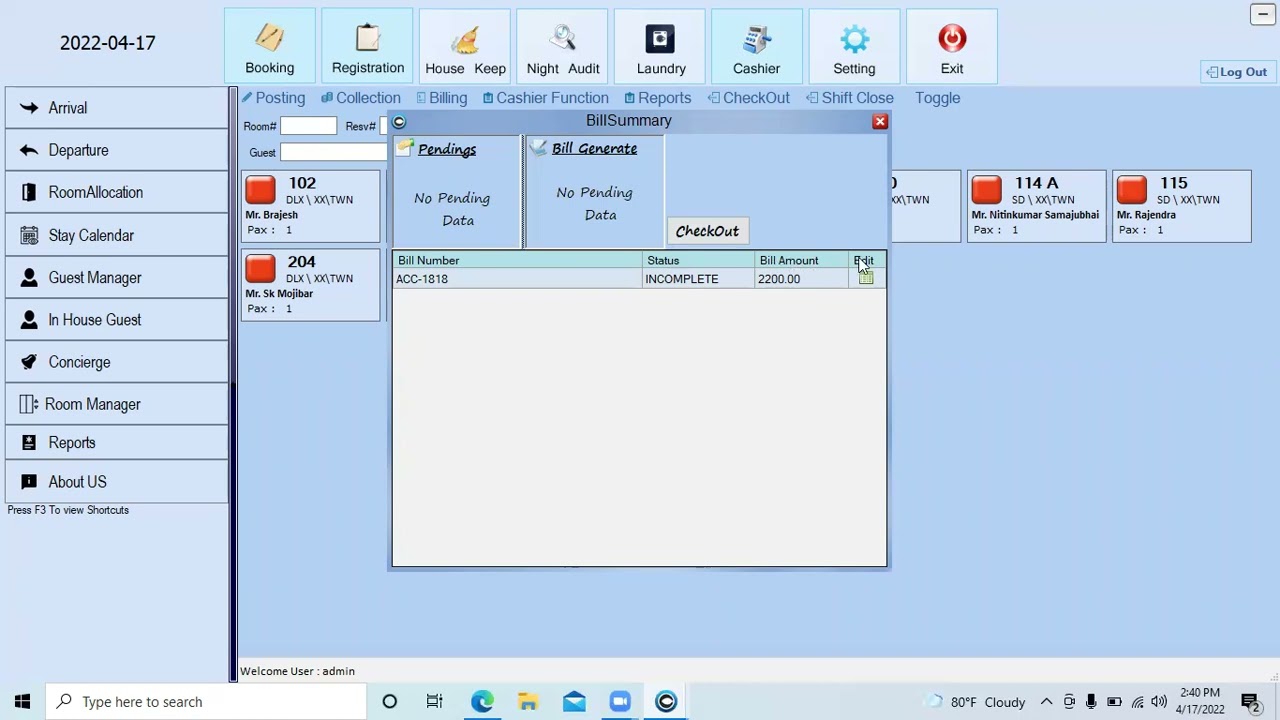Click the volume tray icon

[x=1159, y=702]
